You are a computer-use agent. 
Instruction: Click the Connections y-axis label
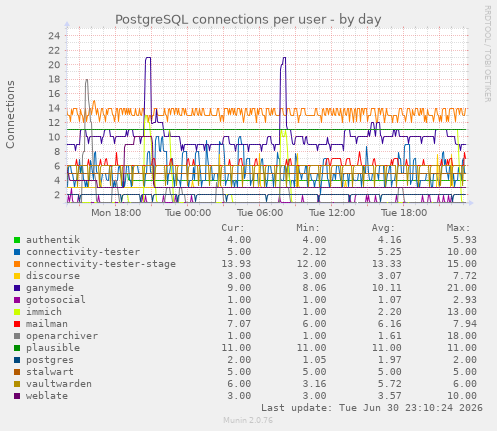coord(10,114)
